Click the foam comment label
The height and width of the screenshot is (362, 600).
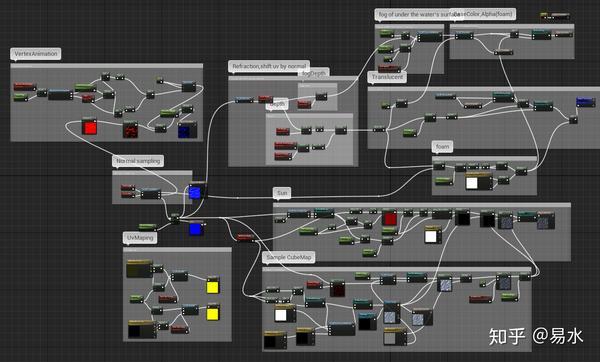coord(443,147)
